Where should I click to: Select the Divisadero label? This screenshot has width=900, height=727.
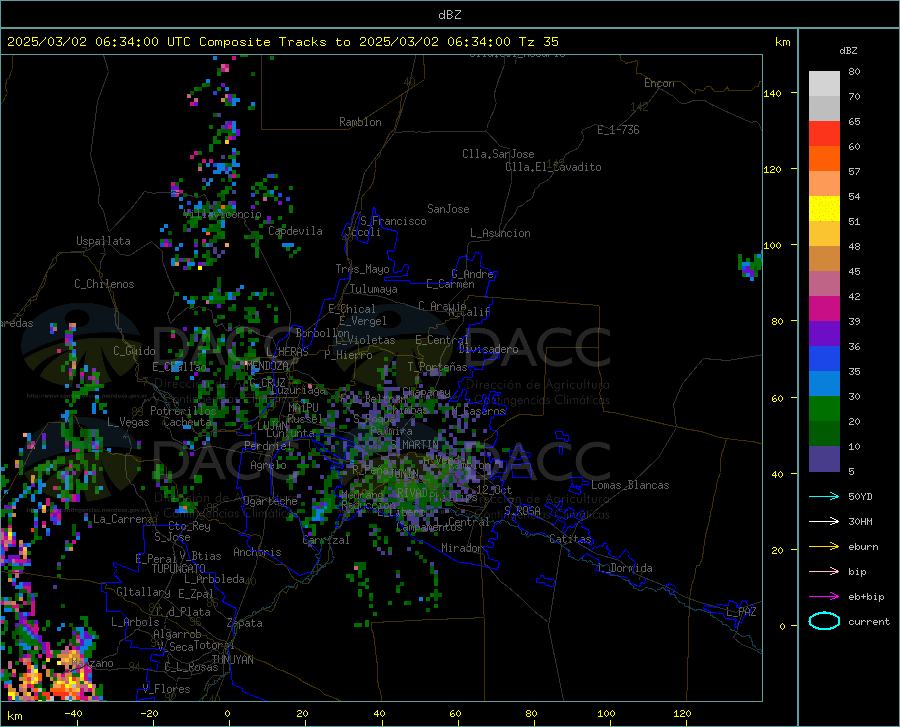(x=488, y=349)
